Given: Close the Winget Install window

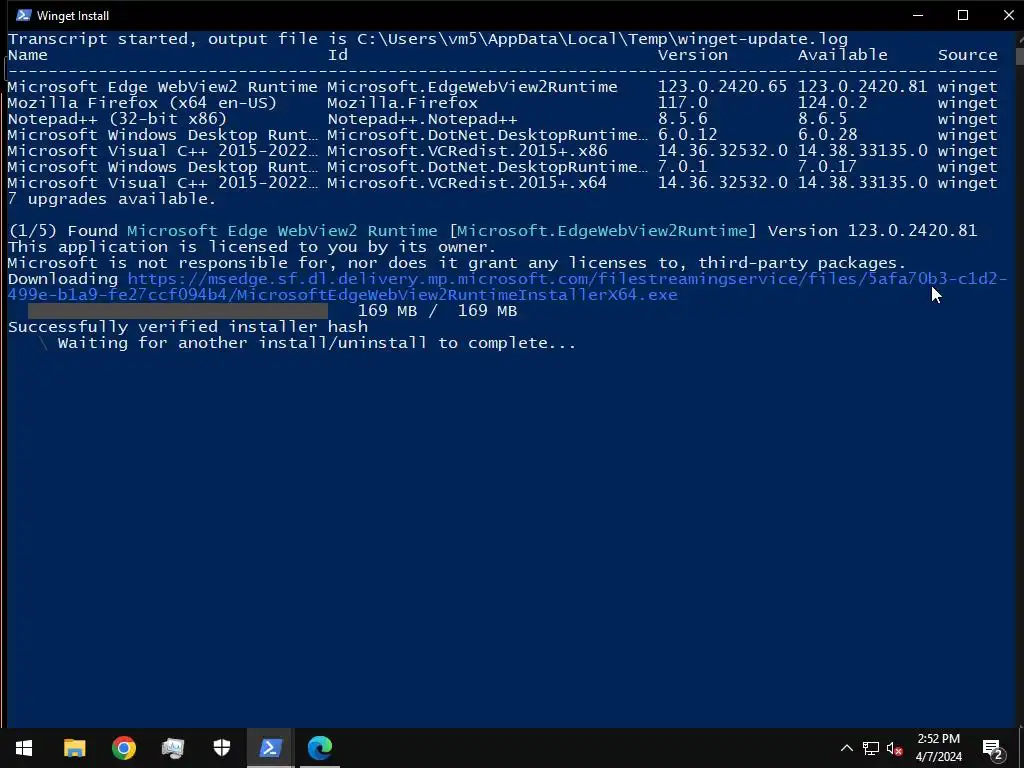Looking at the screenshot, I should 1008,15.
